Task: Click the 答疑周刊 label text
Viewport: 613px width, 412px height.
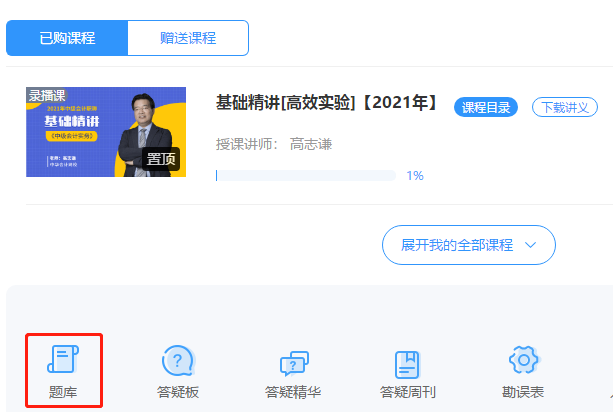Action: click(408, 392)
